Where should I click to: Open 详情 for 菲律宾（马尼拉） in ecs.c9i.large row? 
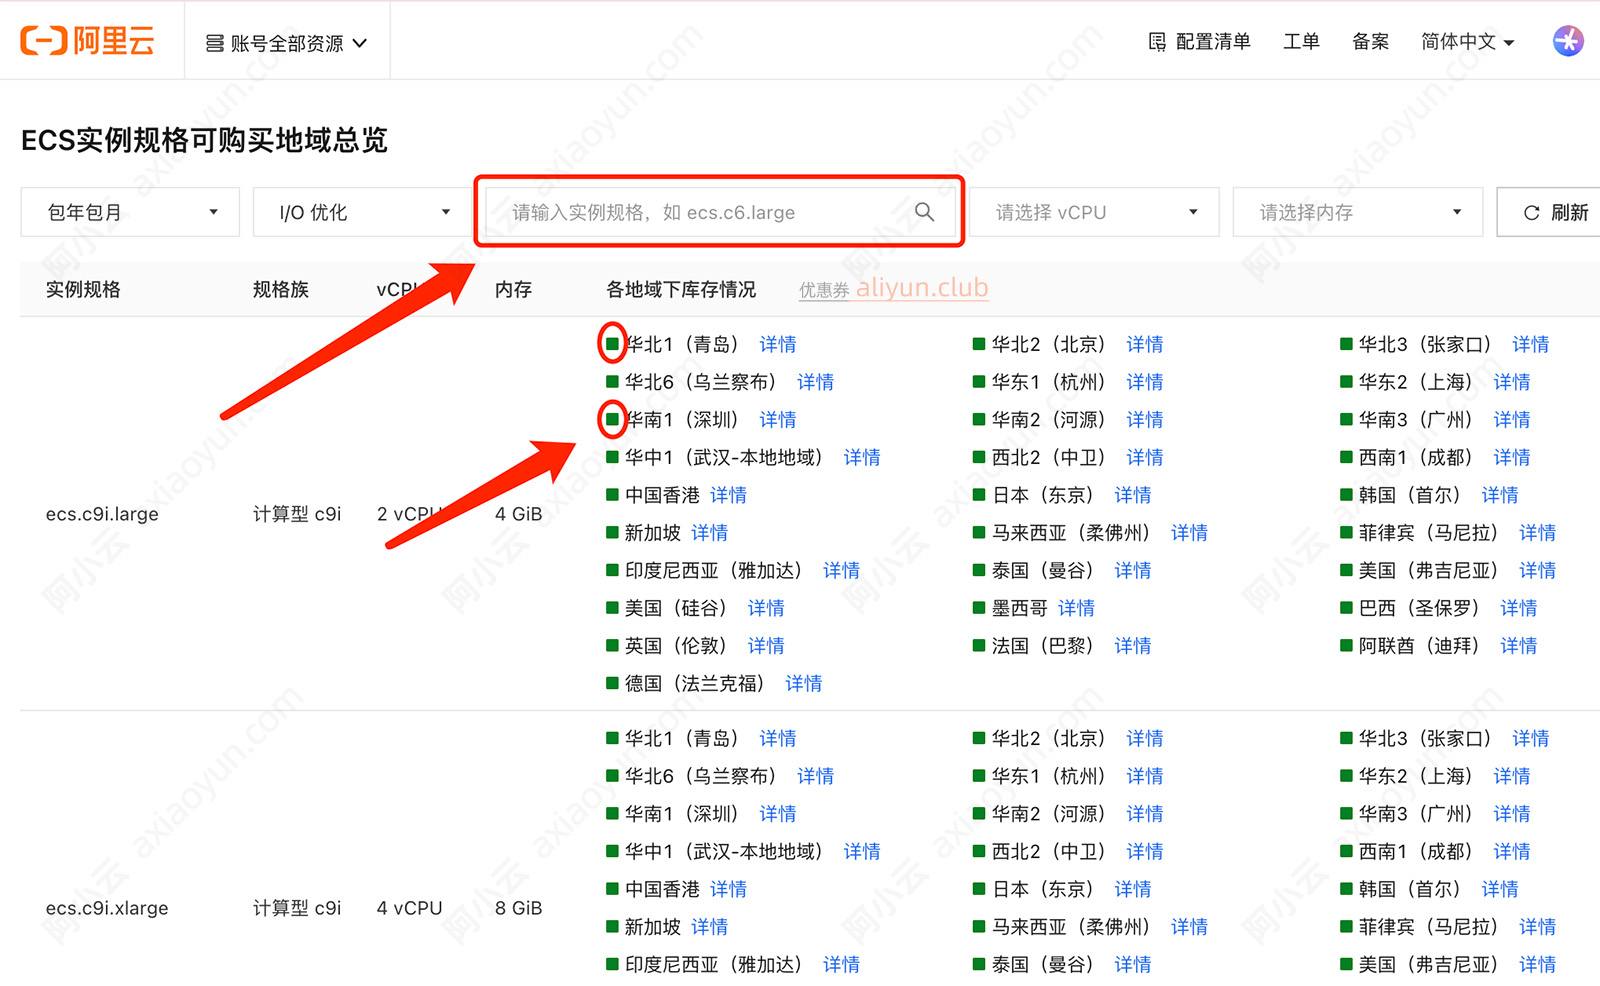1538,533
